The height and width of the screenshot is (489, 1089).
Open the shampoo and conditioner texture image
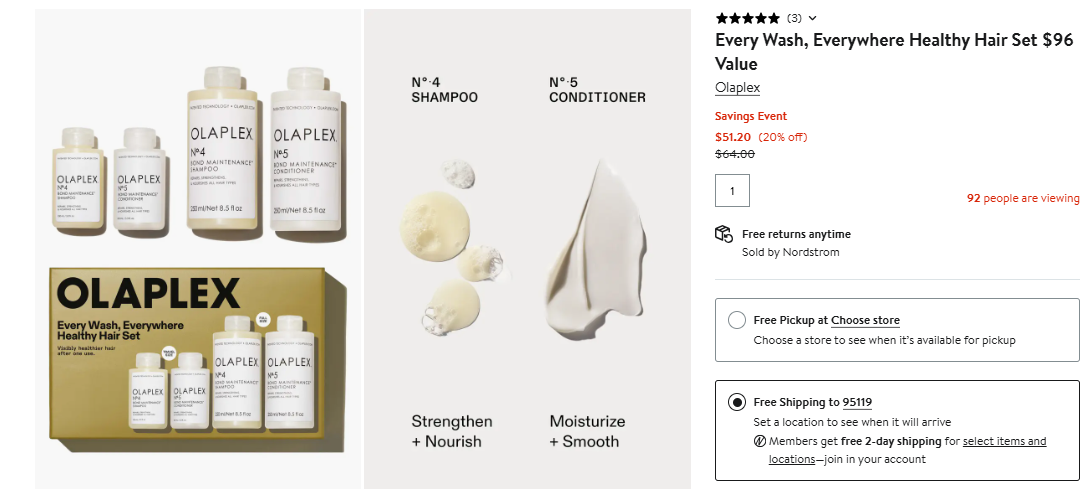click(528, 249)
